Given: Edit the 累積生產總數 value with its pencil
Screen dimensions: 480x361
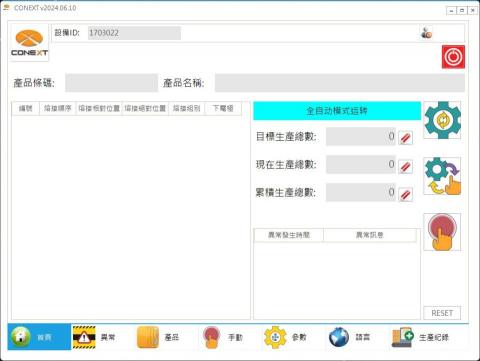Looking at the screenshot, I should tap(405, 194).
